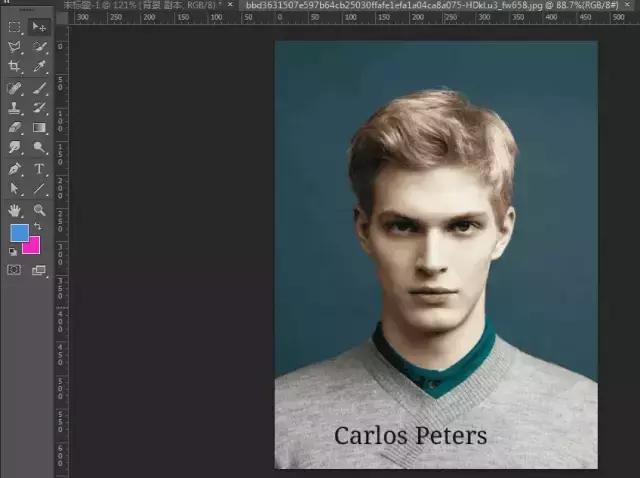Select the Polygonal Lasso tool
This screenshot has width=640, height=478.
14,47
